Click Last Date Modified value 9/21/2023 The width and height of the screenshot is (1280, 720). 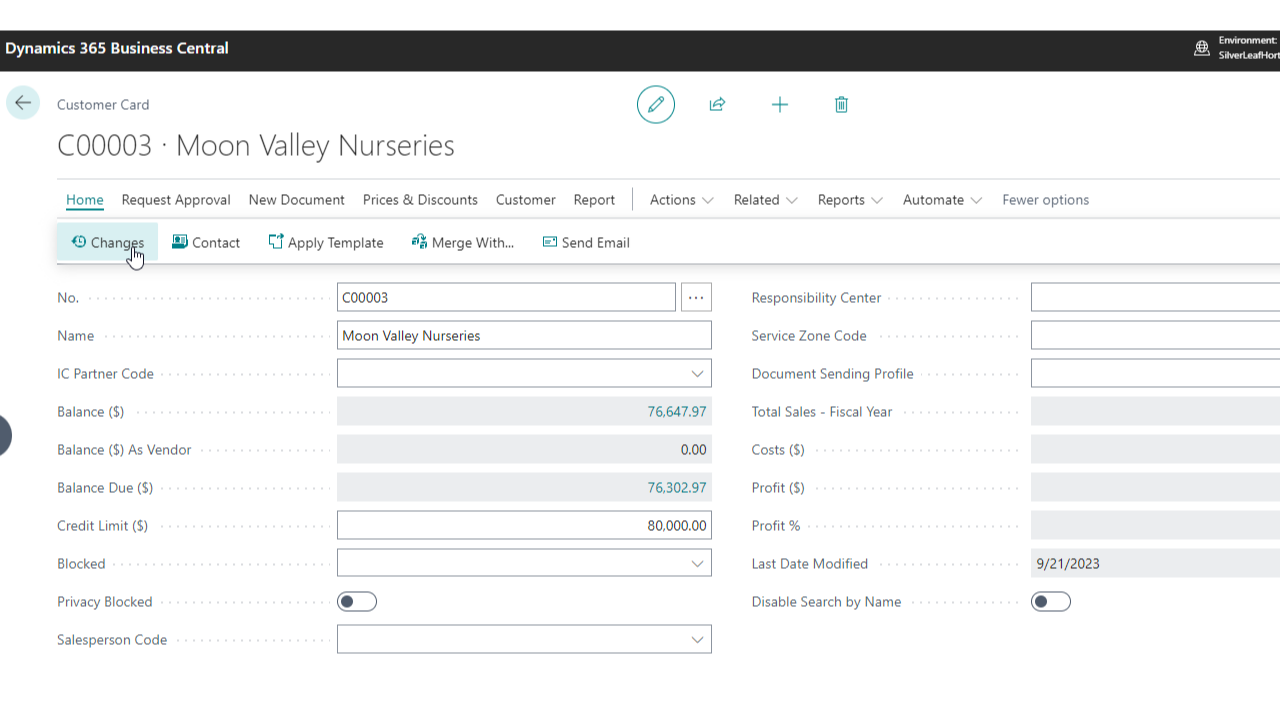(1068, 563)
